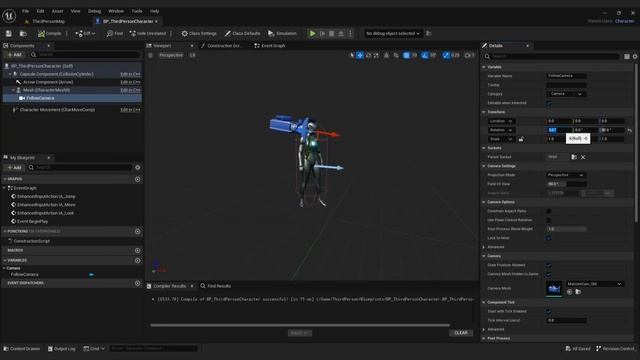Add a new graph with Graphs plus icon

(x=138, y=179)
